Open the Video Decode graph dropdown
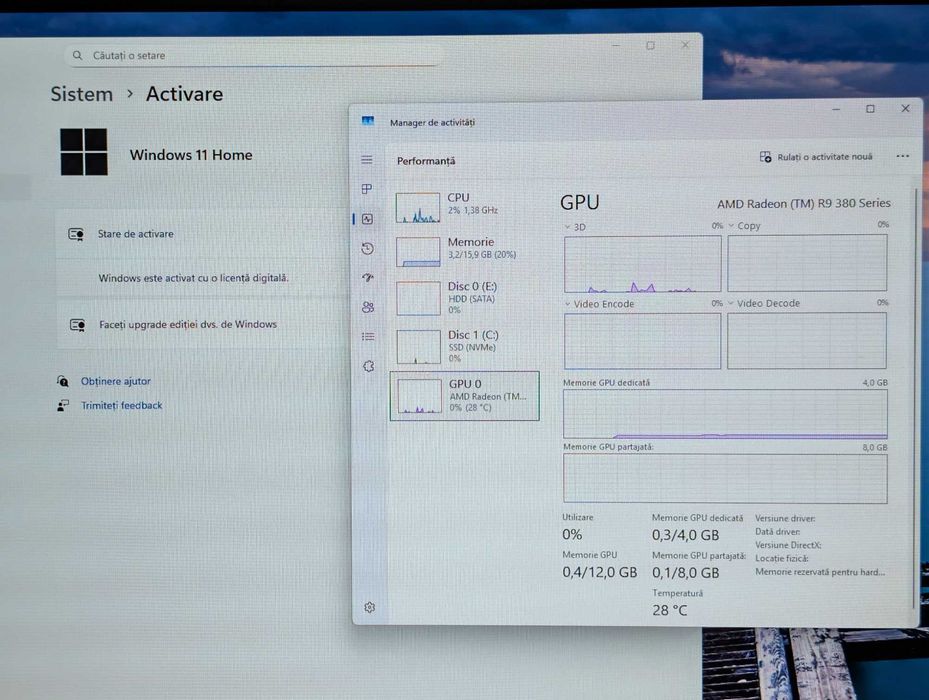 tap(731, 303)
